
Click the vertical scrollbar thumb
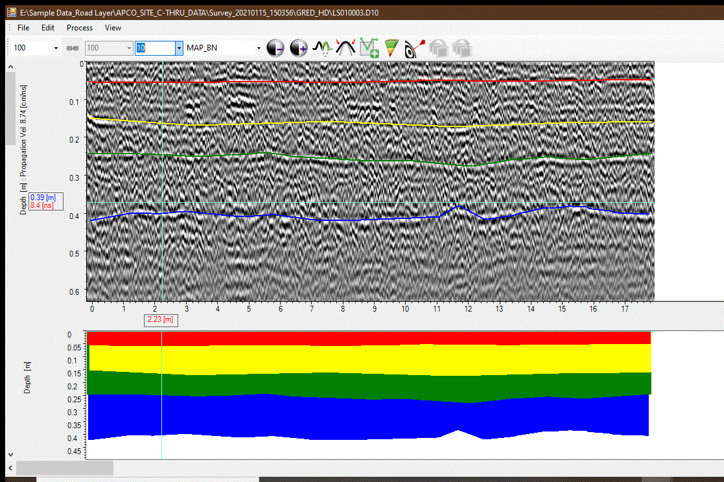coord(11,108)
